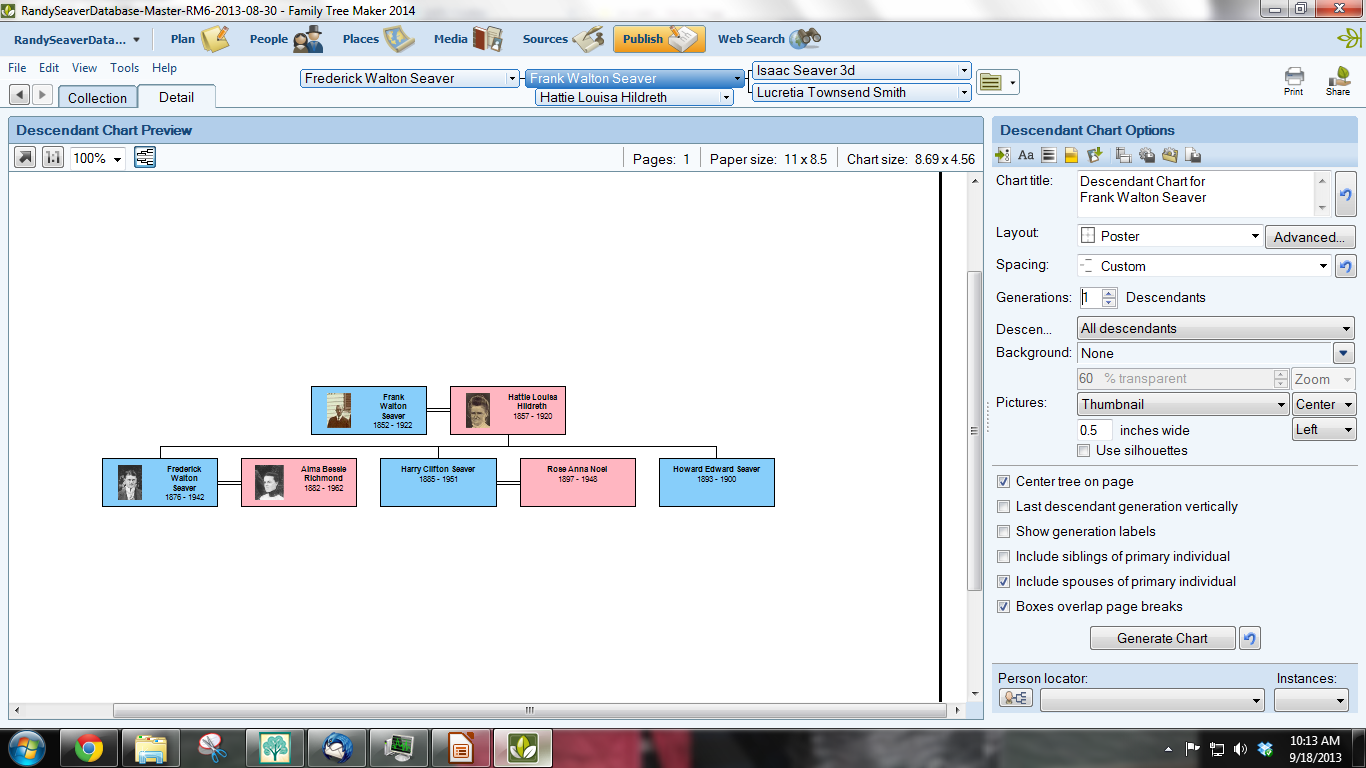Open the picture position Left dropdown

1324,429
